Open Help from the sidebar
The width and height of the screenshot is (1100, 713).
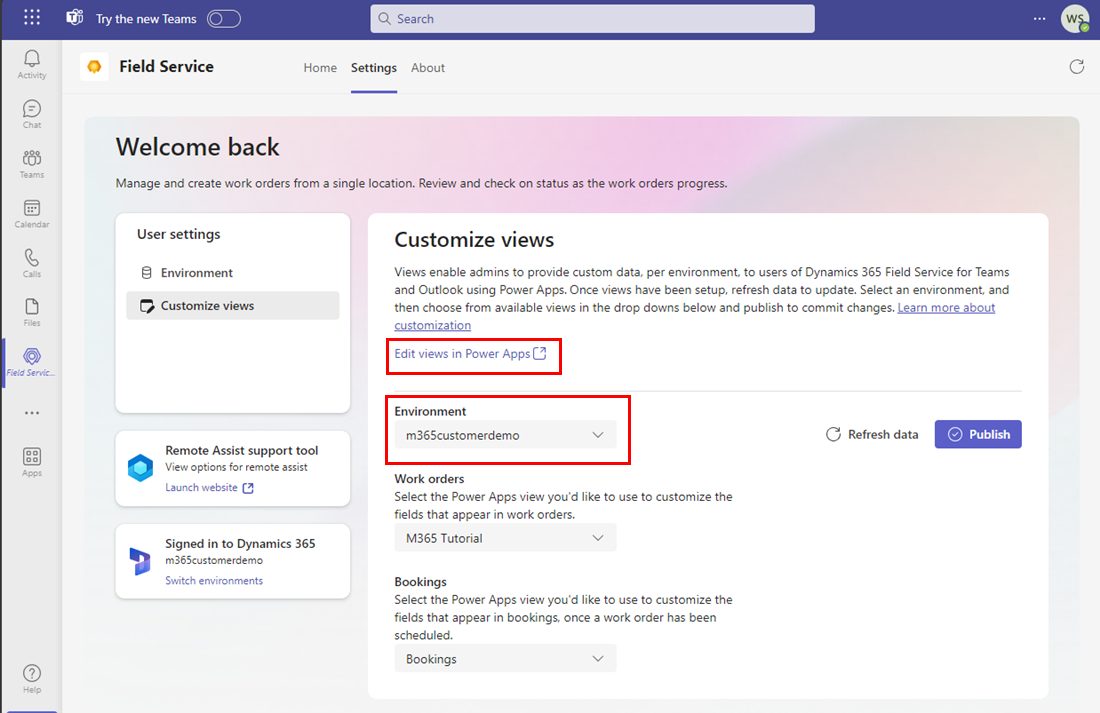[x=32, y=679]
